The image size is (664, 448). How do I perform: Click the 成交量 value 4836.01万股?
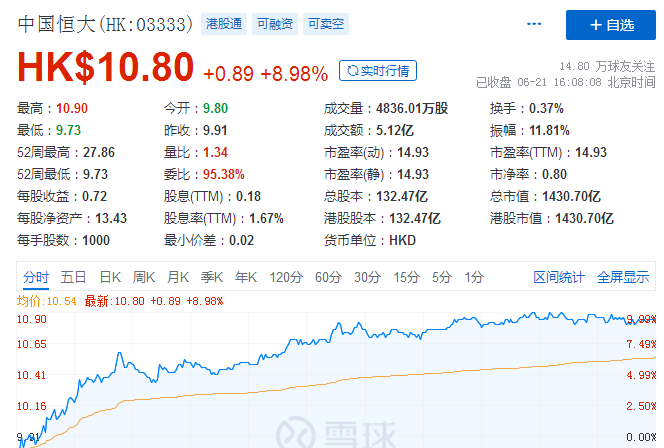coord(412,108)
